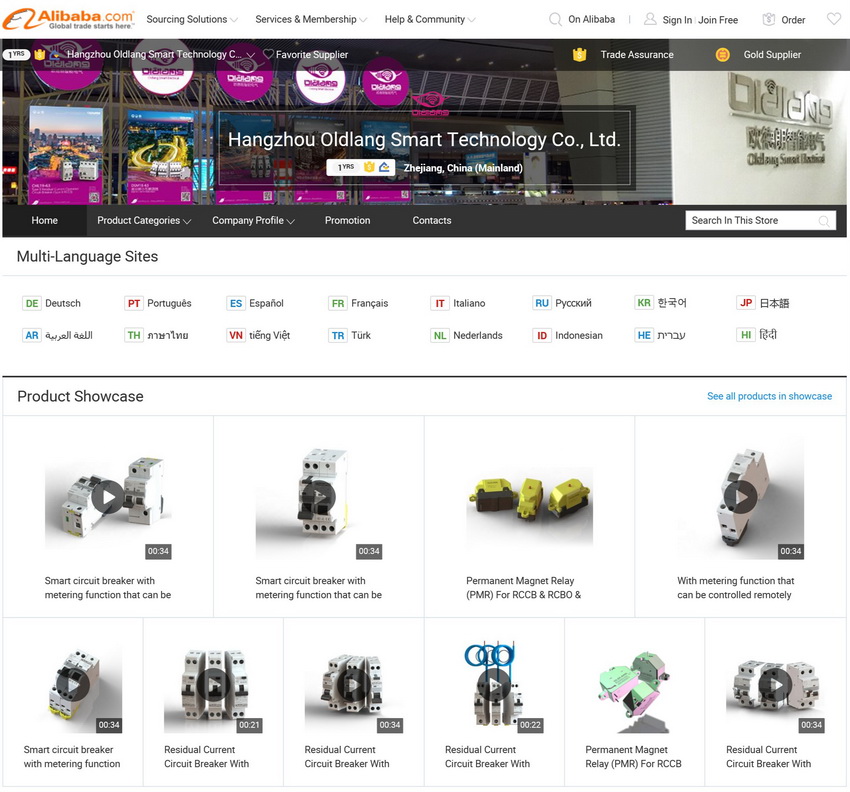The width and height of the screenshot is (850, 792).
Task: Click See all products in showcase link
Action: point(769,396)
